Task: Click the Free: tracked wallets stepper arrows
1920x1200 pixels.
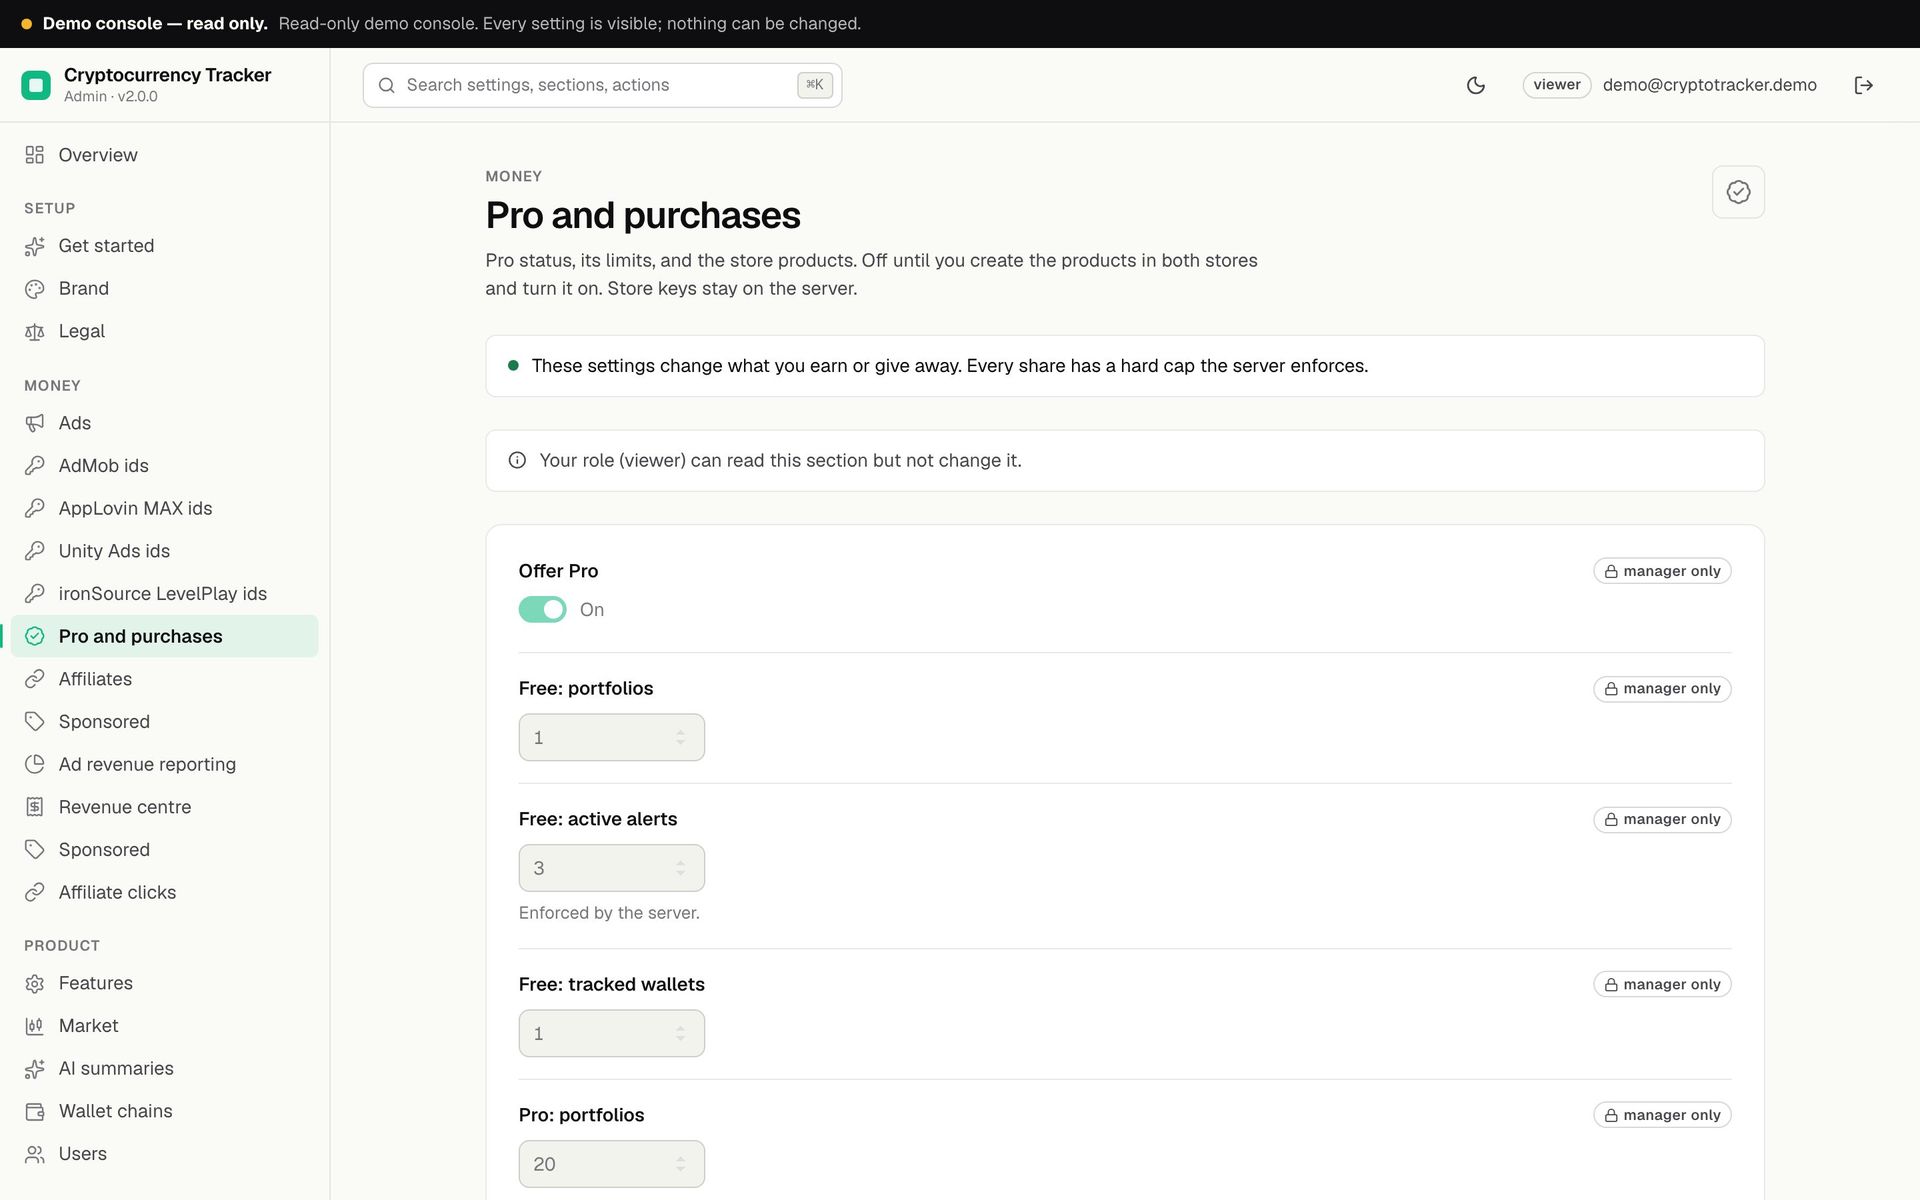Action: (680, 1034)
